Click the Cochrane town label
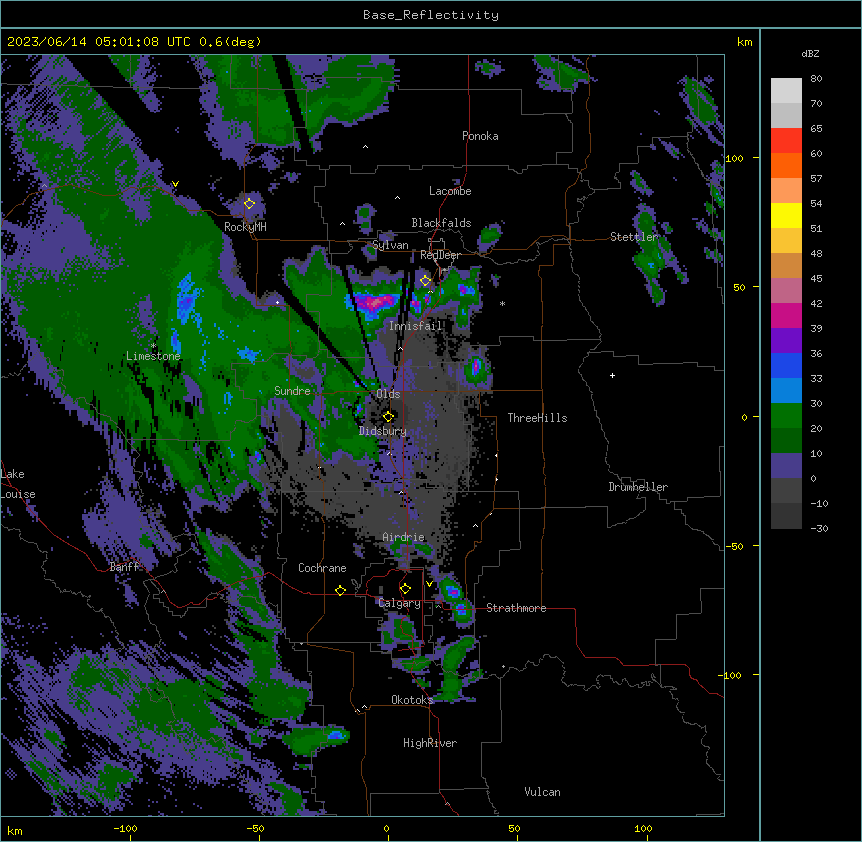 (322, 568)
